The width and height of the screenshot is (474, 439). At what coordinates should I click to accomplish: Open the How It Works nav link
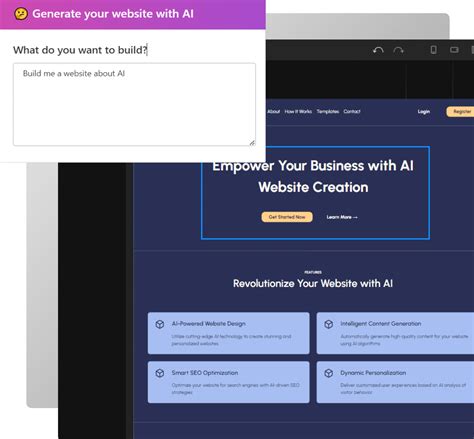298,111
